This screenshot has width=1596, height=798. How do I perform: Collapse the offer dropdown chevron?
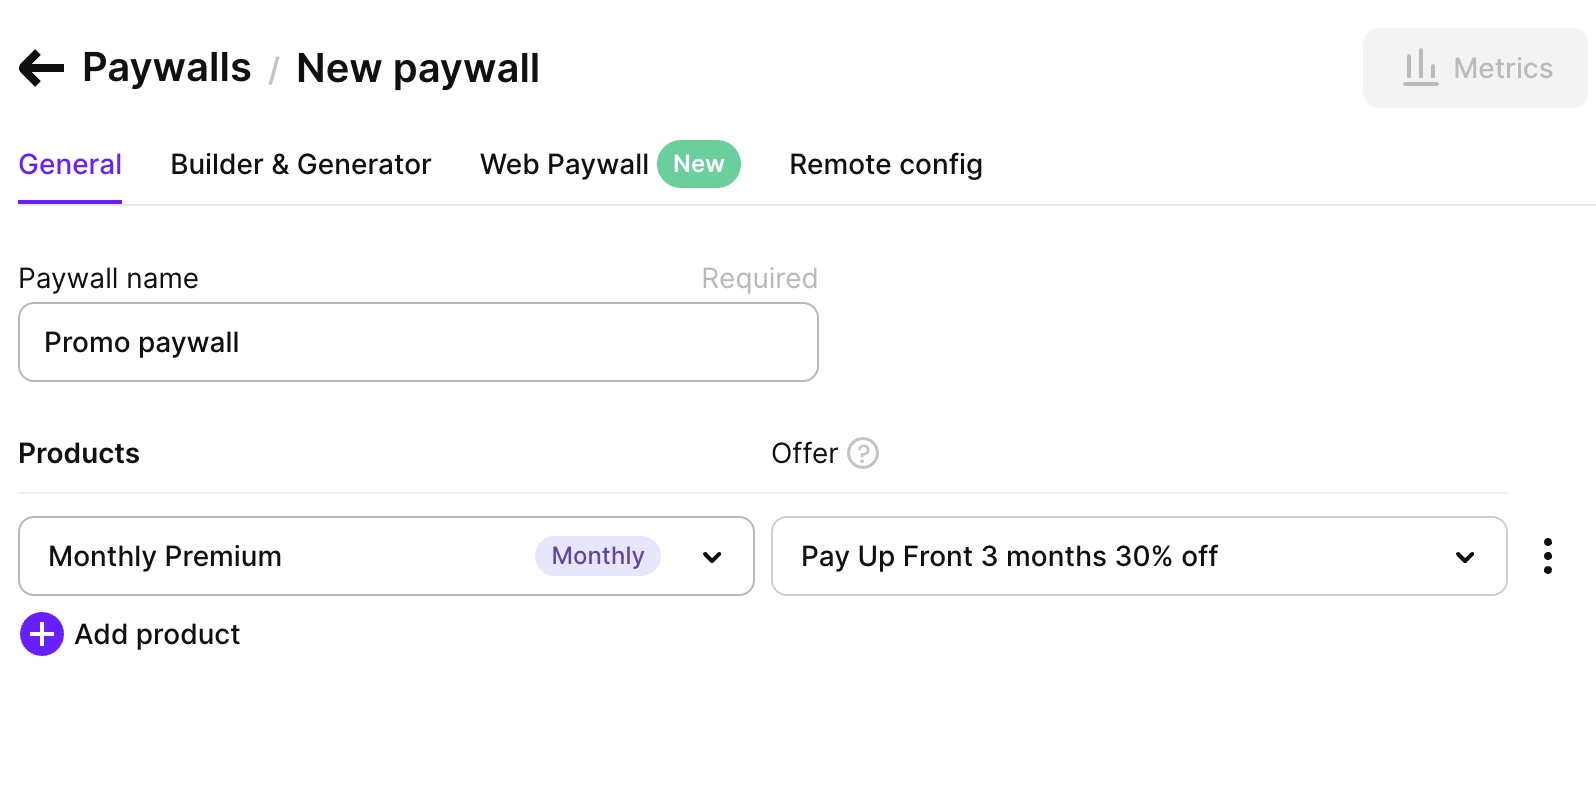point(1465,557)
